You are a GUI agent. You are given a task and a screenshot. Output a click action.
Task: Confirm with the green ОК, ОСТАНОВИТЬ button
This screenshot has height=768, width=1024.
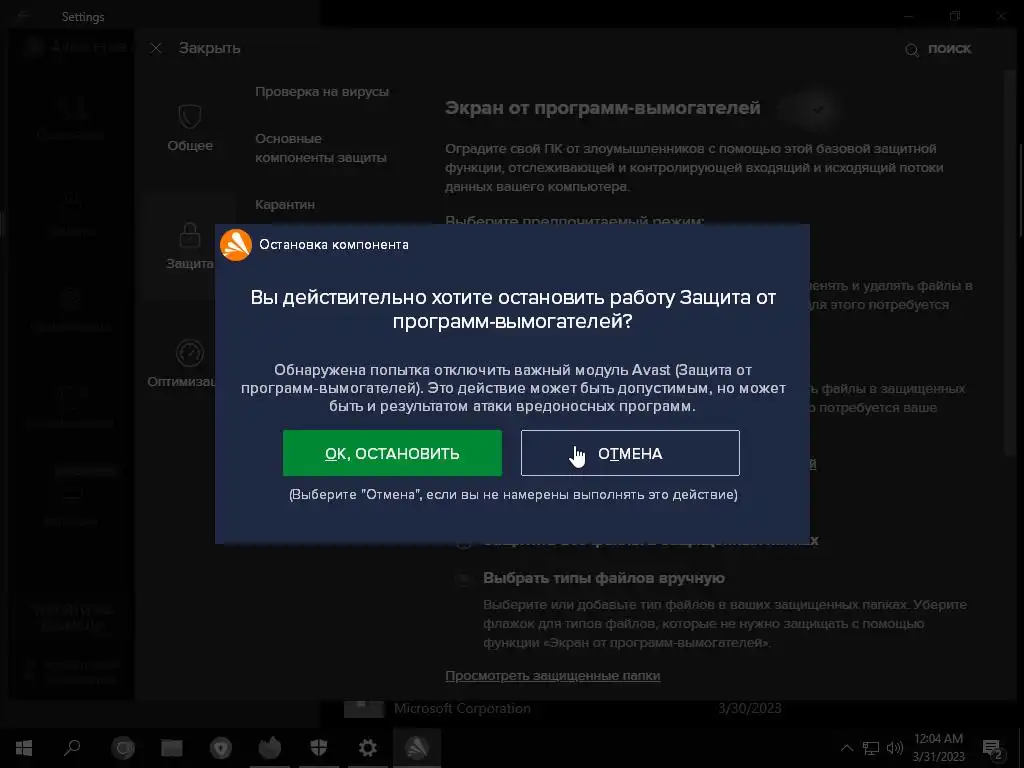(x=392, y=453)
